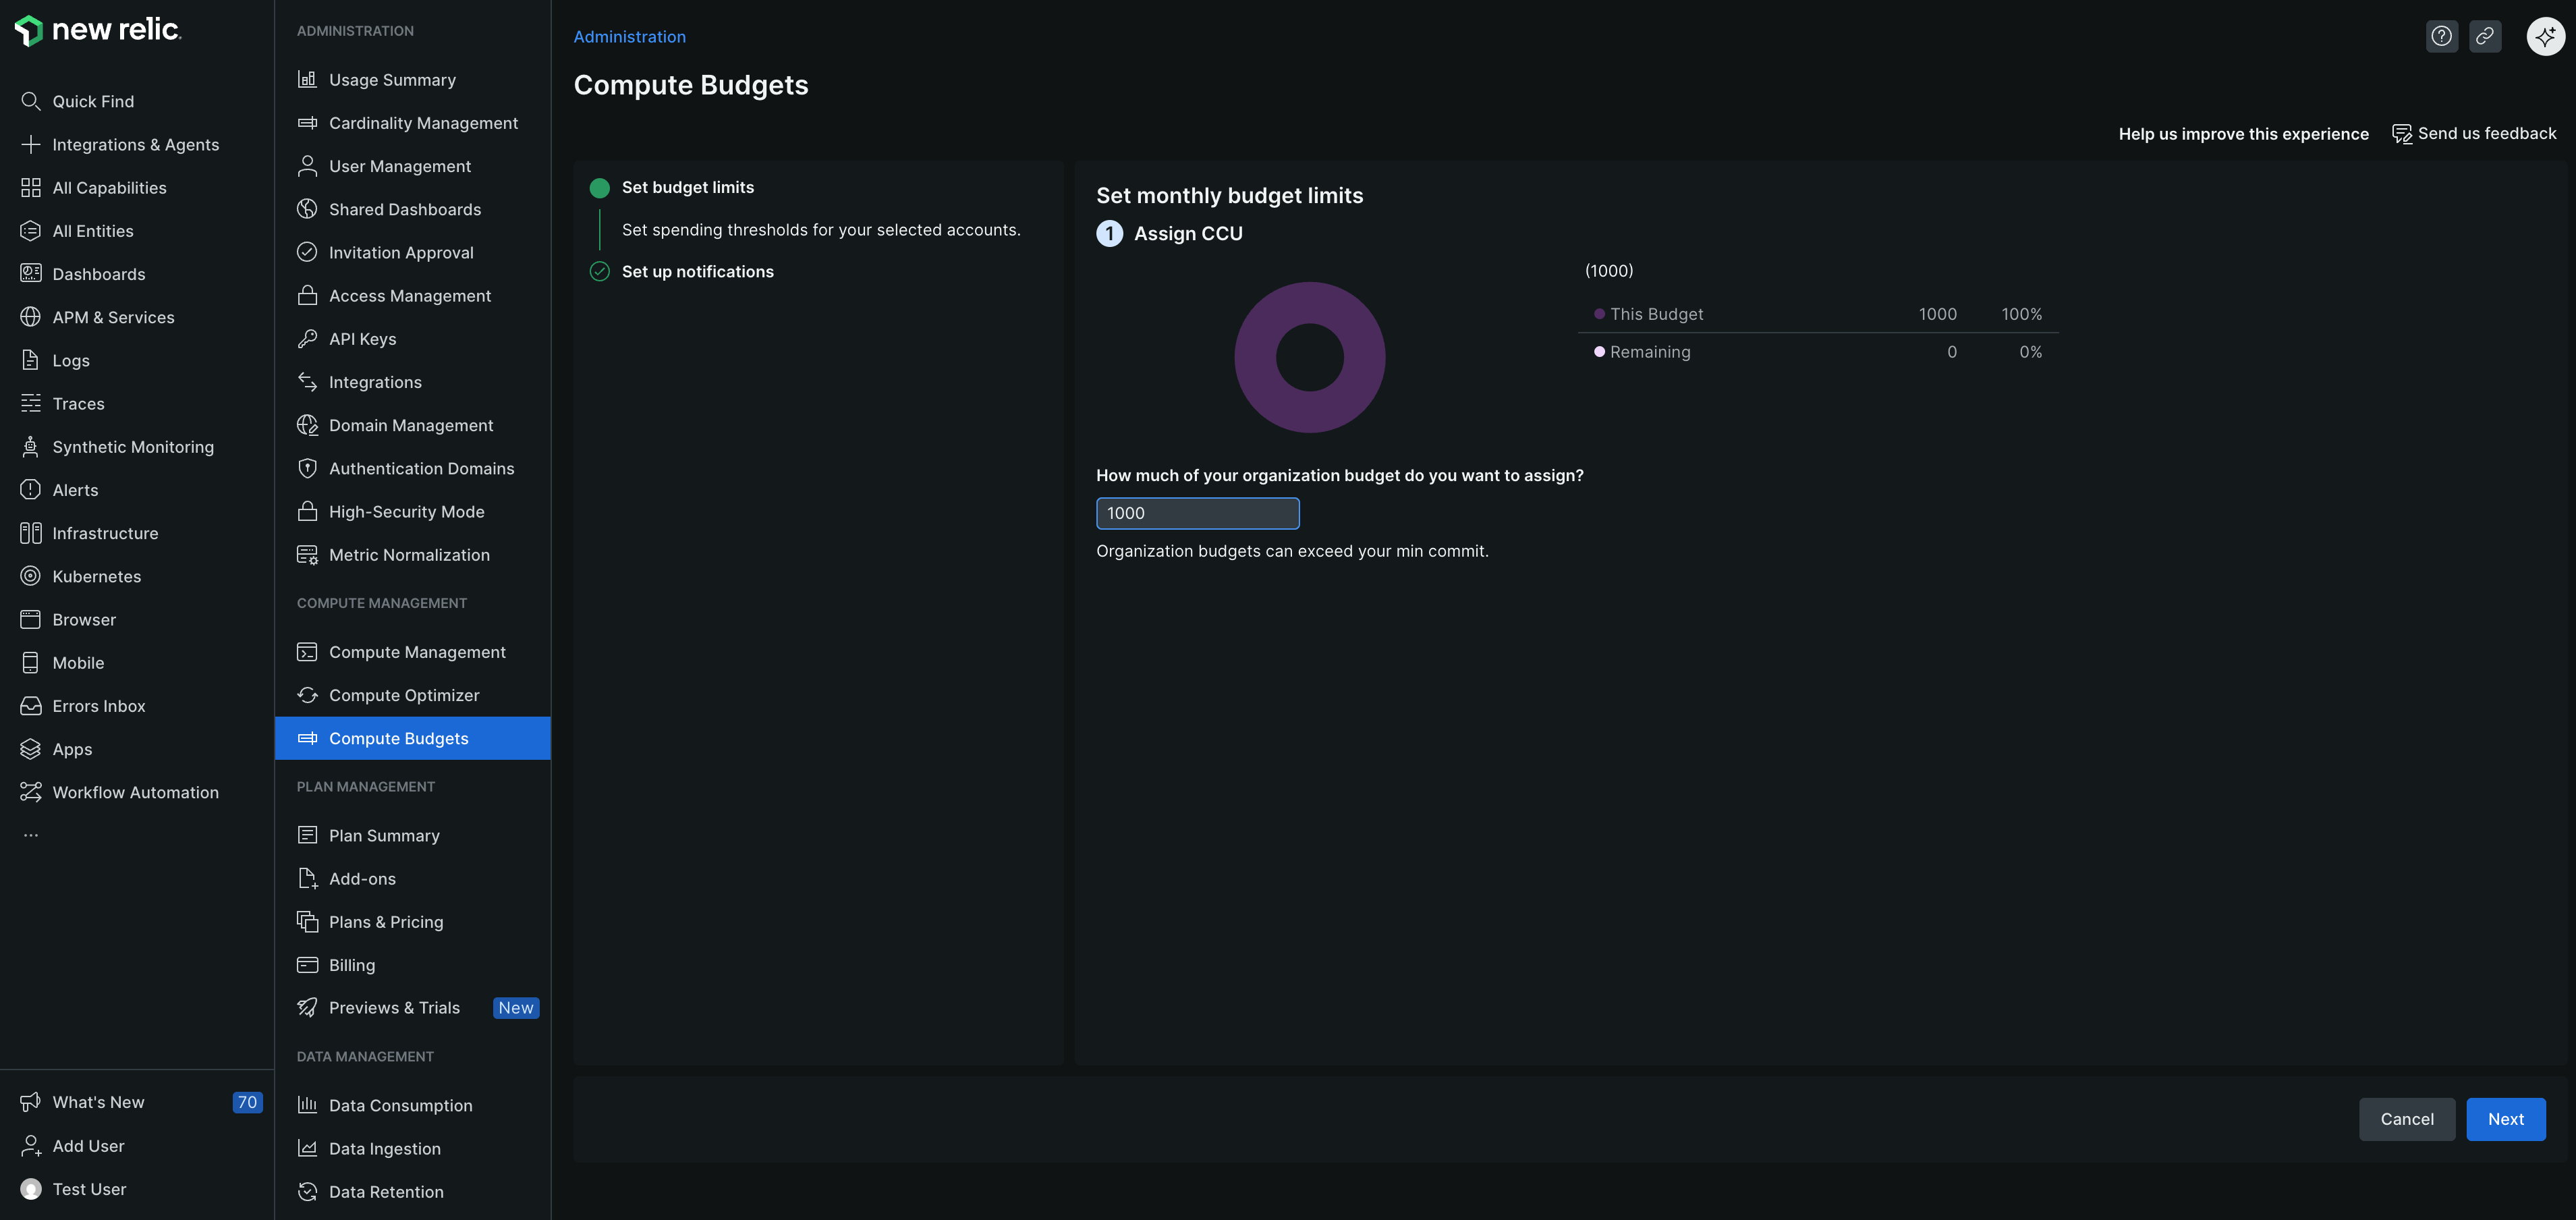The height and width of the screenshot is (1220, 2576).
Task: Click the What's New megaphone icon
Action: [31, 1102]
